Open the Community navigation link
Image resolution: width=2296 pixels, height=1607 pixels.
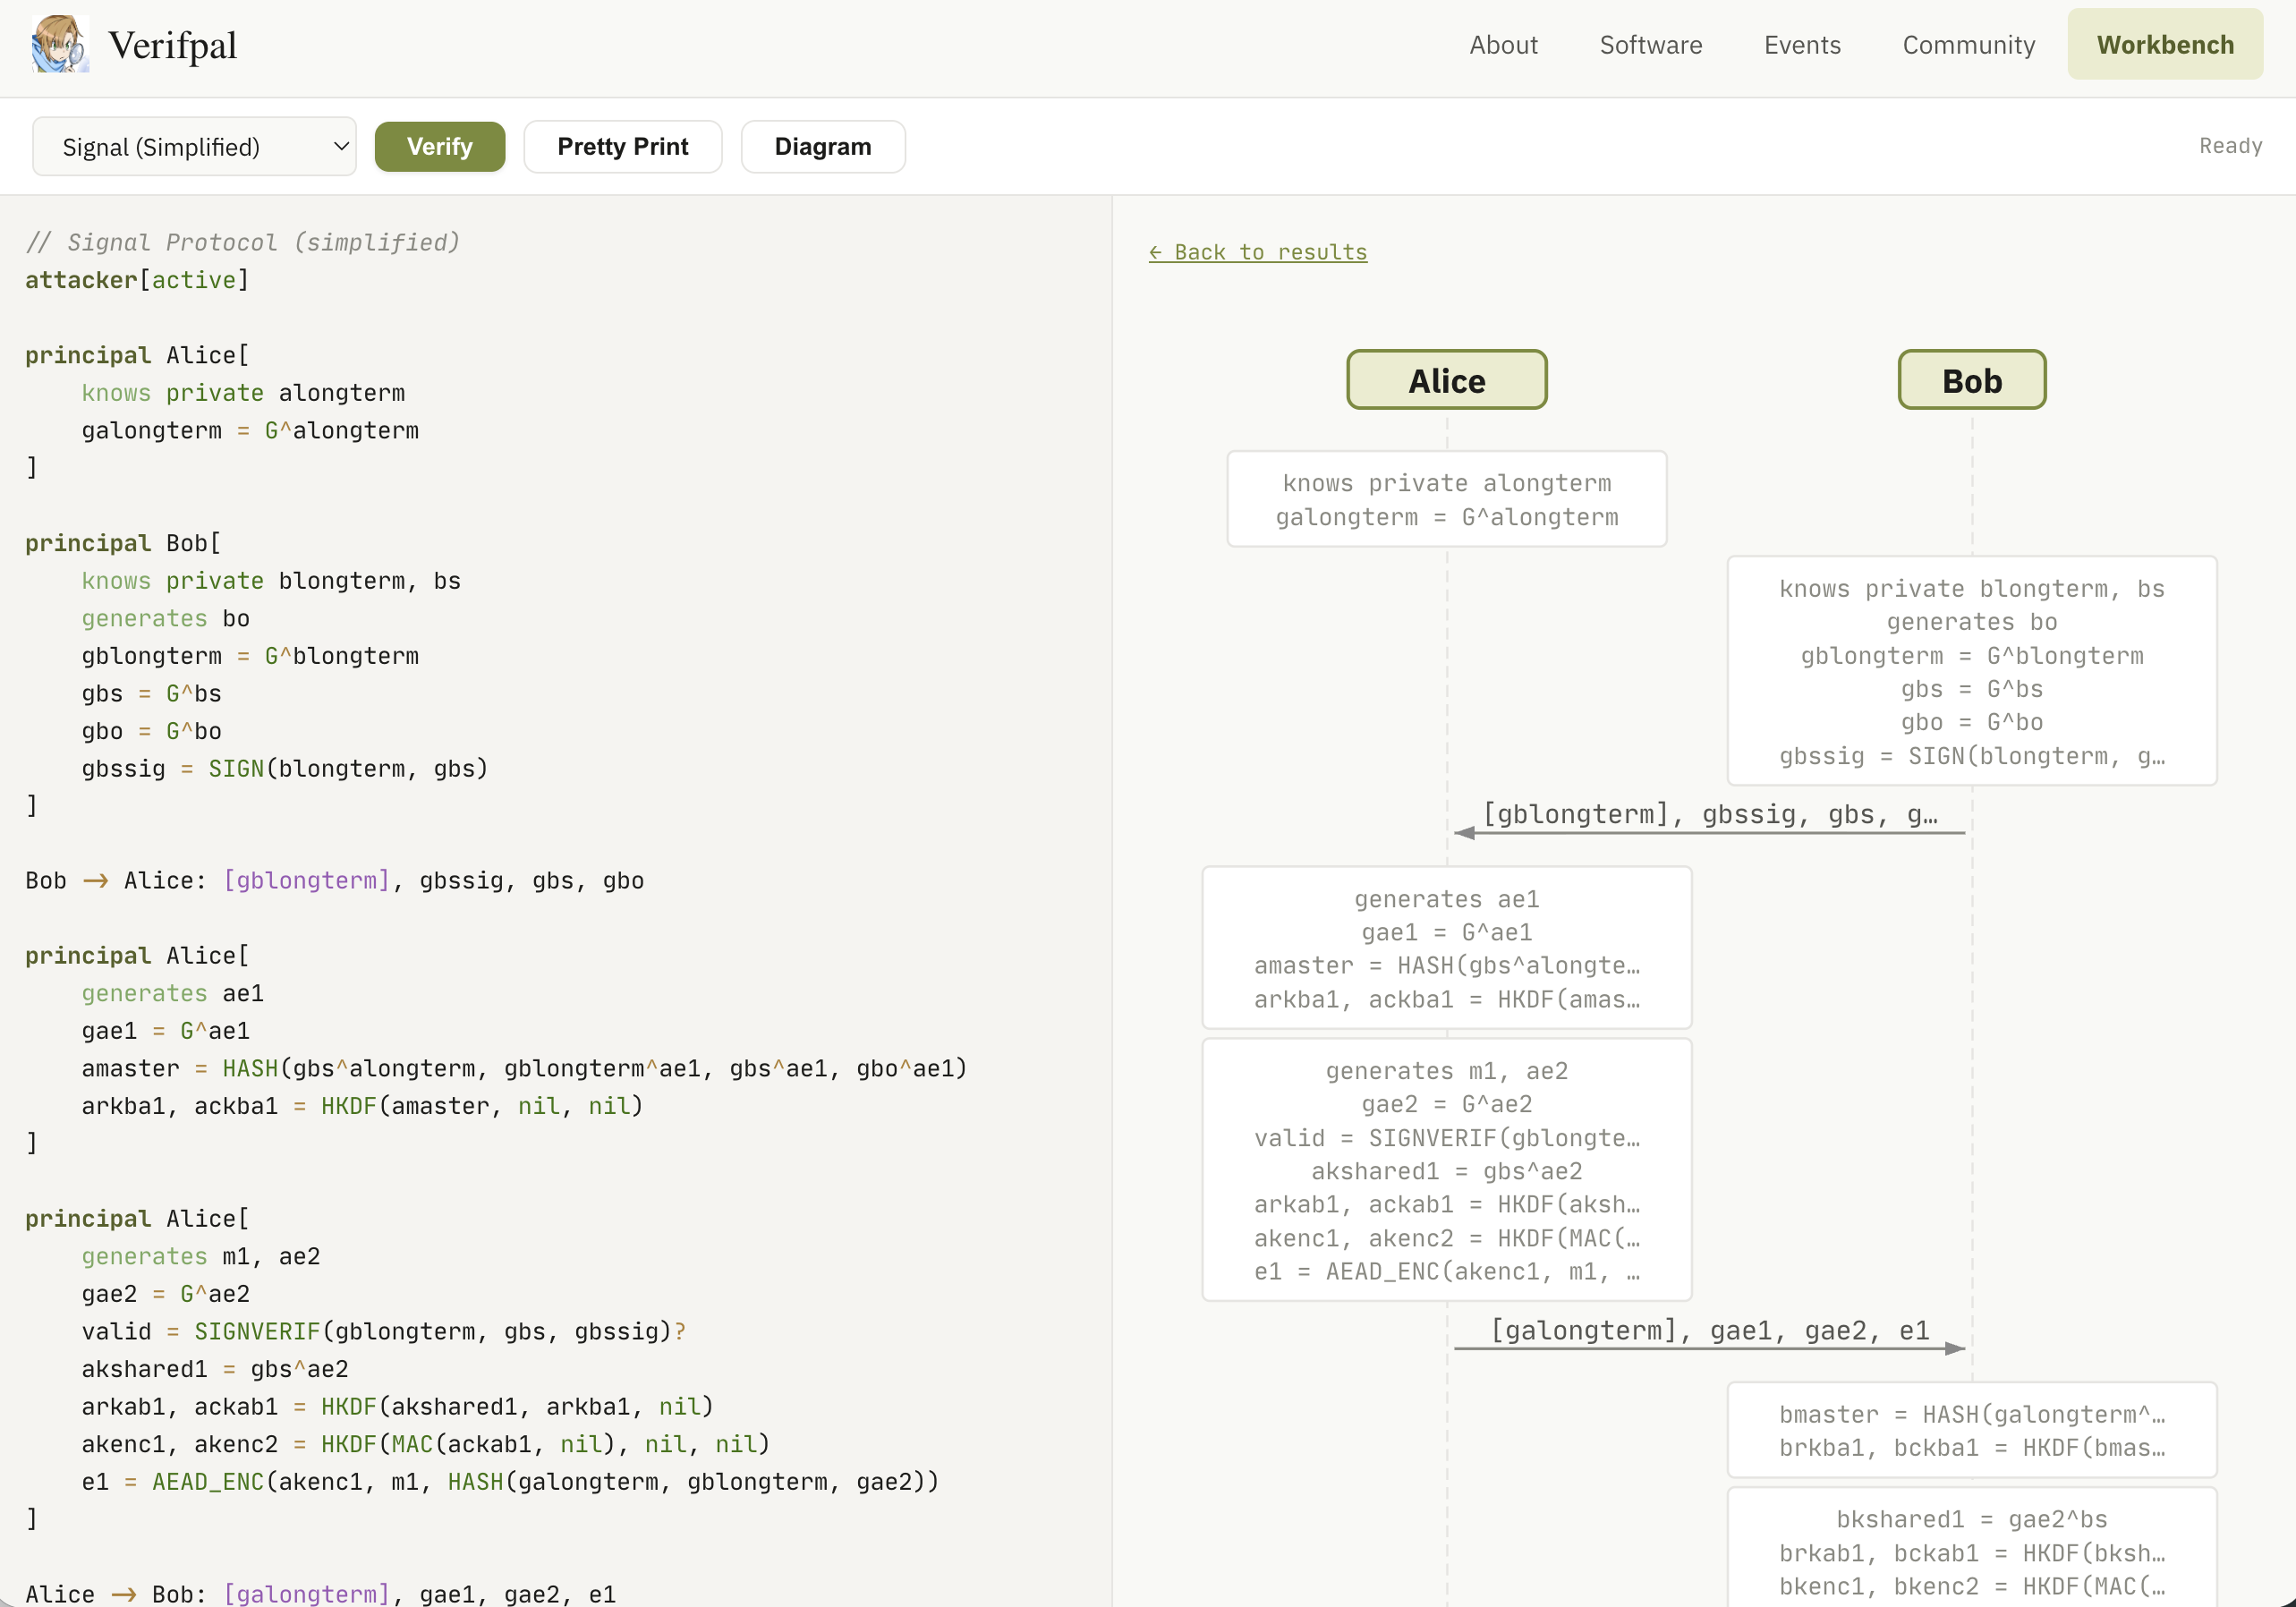[x=1967, y=45]
